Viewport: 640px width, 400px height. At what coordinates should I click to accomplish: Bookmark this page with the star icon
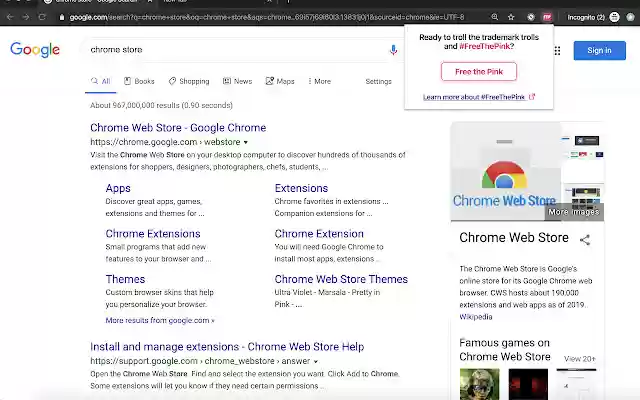(x=511, y=17)
